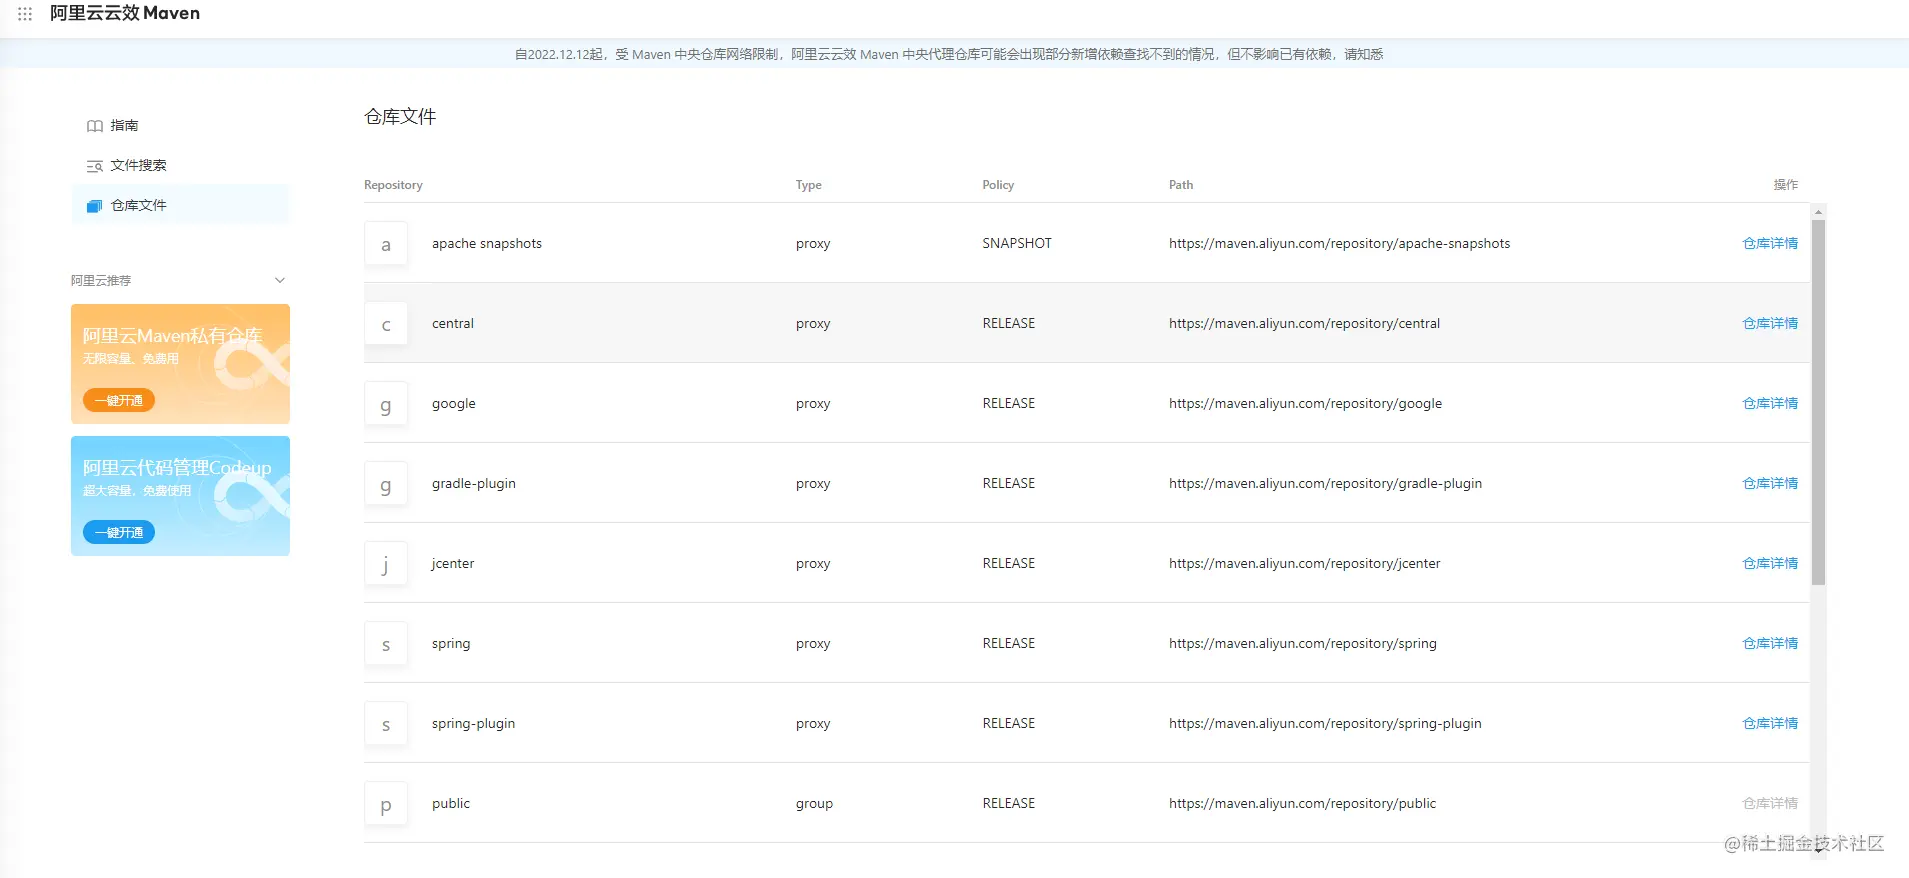Click the proxy type cell for central
Image resolution: width=1909 pixels, height=878 pixels.
pyautogui.click(x=813, y=324)
